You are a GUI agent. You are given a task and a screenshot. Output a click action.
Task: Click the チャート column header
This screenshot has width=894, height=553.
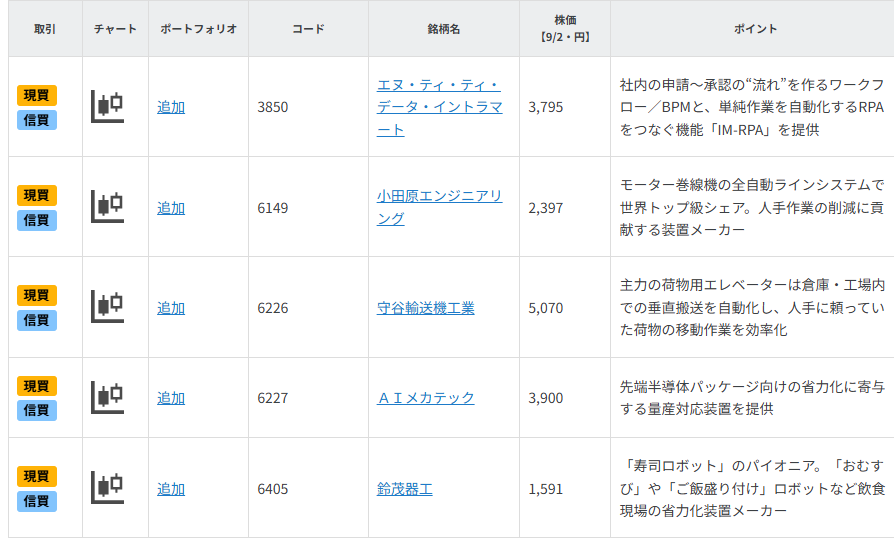click(x=115, y=29)
